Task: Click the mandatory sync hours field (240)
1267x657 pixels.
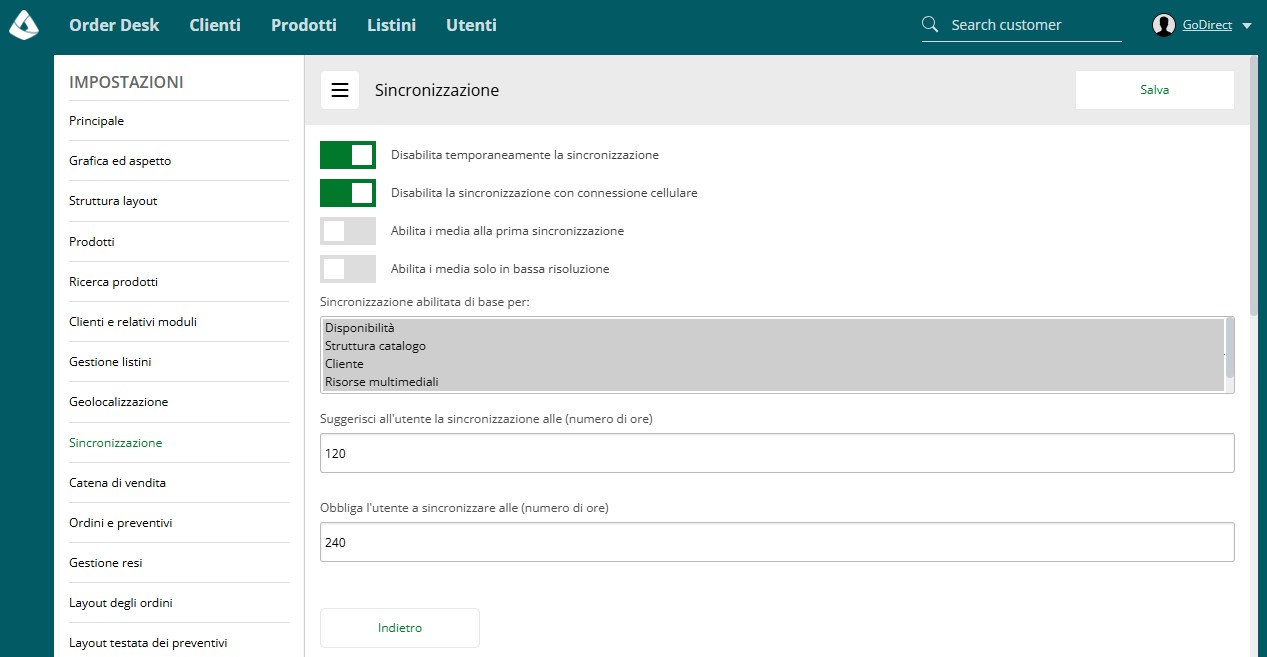Action: coord(777,542)
